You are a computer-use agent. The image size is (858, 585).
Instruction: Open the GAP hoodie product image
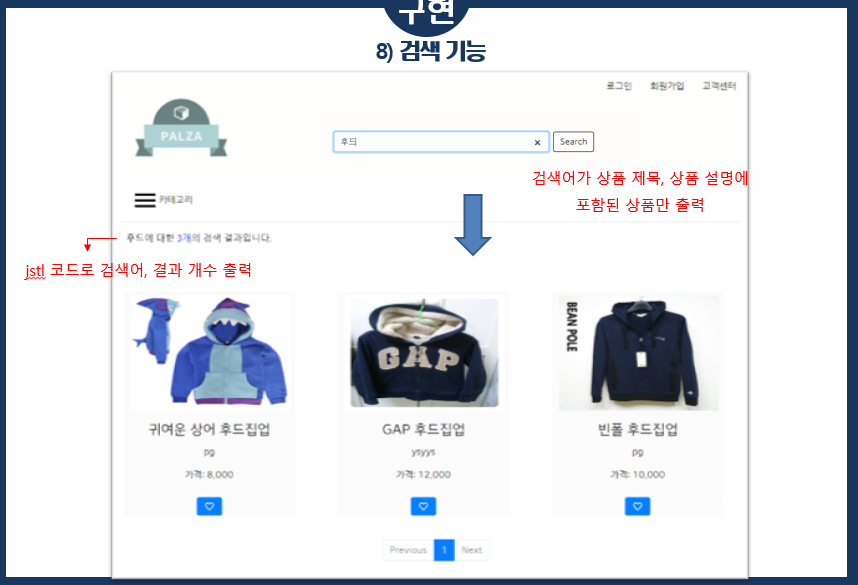tap(424, 352)
